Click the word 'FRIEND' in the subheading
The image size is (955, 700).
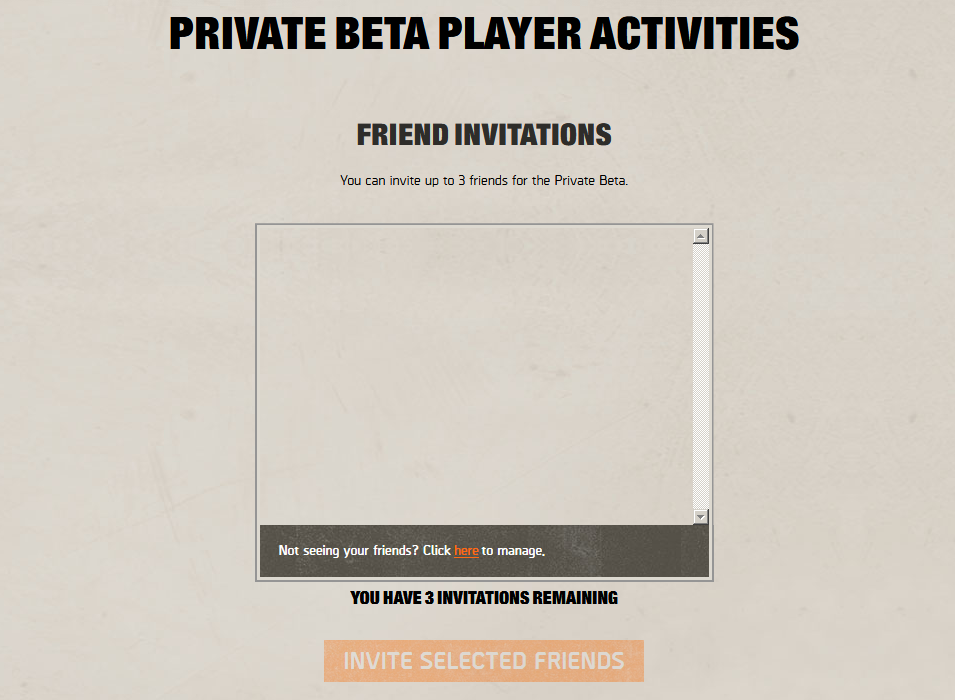pos(403,135)
